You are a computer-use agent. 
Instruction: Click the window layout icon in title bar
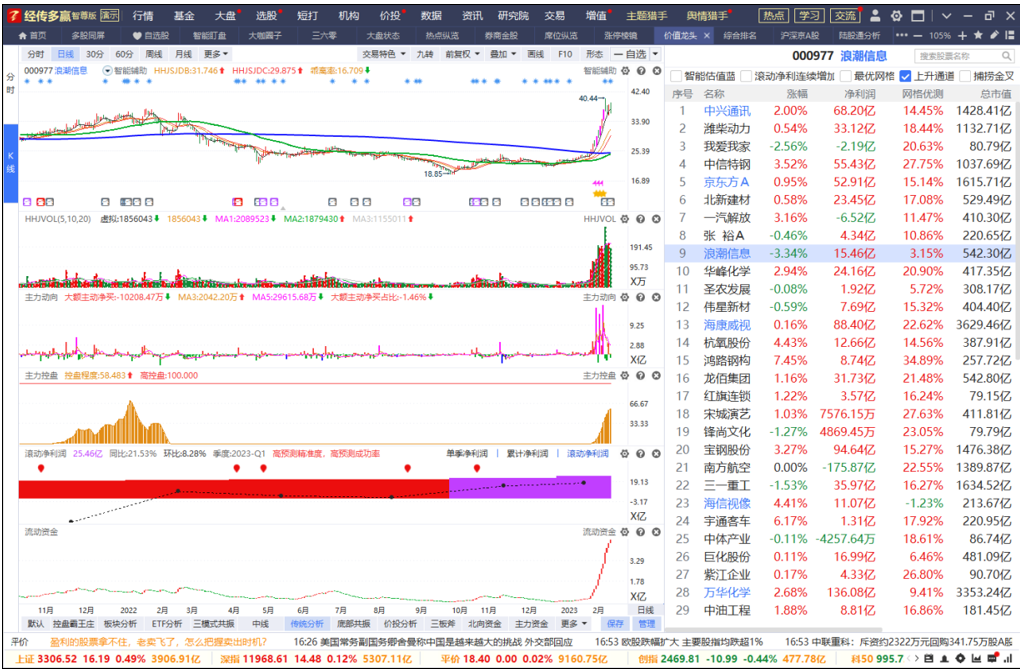[x=917, y=16]
